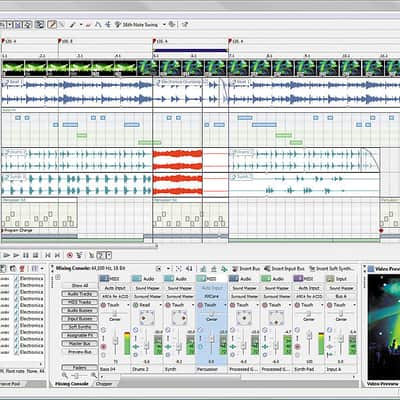The height and width of the screenshot is (400, 400).
Task: Open the Paint tool options dropdown arrow
Action: point(80,24)
